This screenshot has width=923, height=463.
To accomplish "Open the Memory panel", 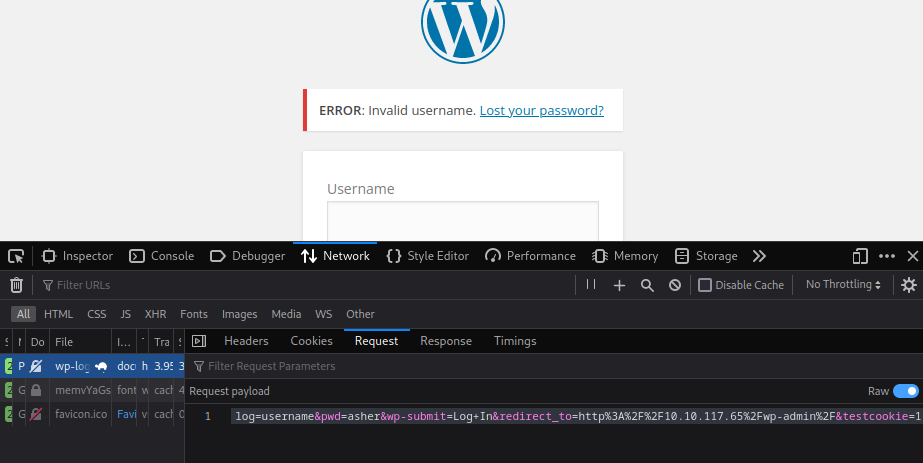I will (625, 256).
